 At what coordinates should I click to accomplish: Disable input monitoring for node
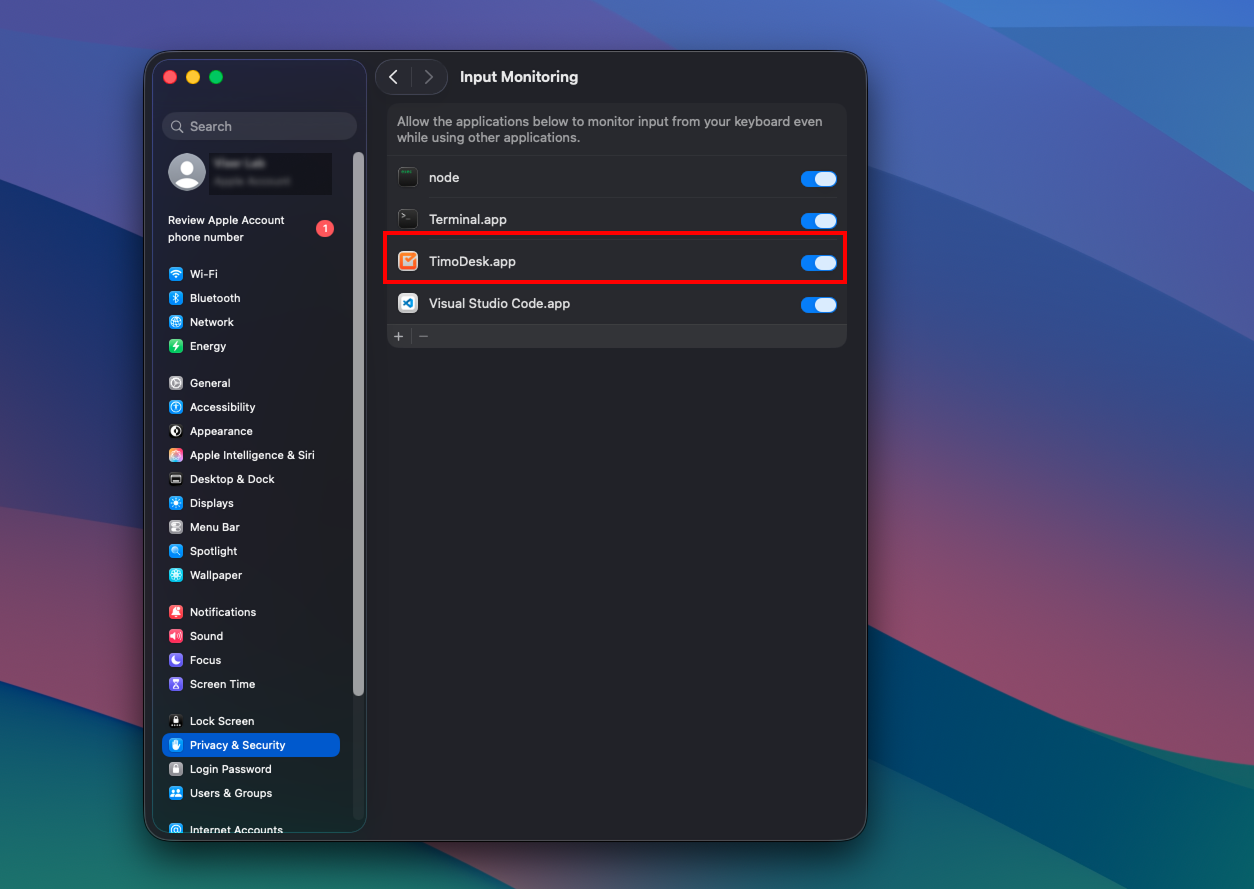[x=818, y=179]
